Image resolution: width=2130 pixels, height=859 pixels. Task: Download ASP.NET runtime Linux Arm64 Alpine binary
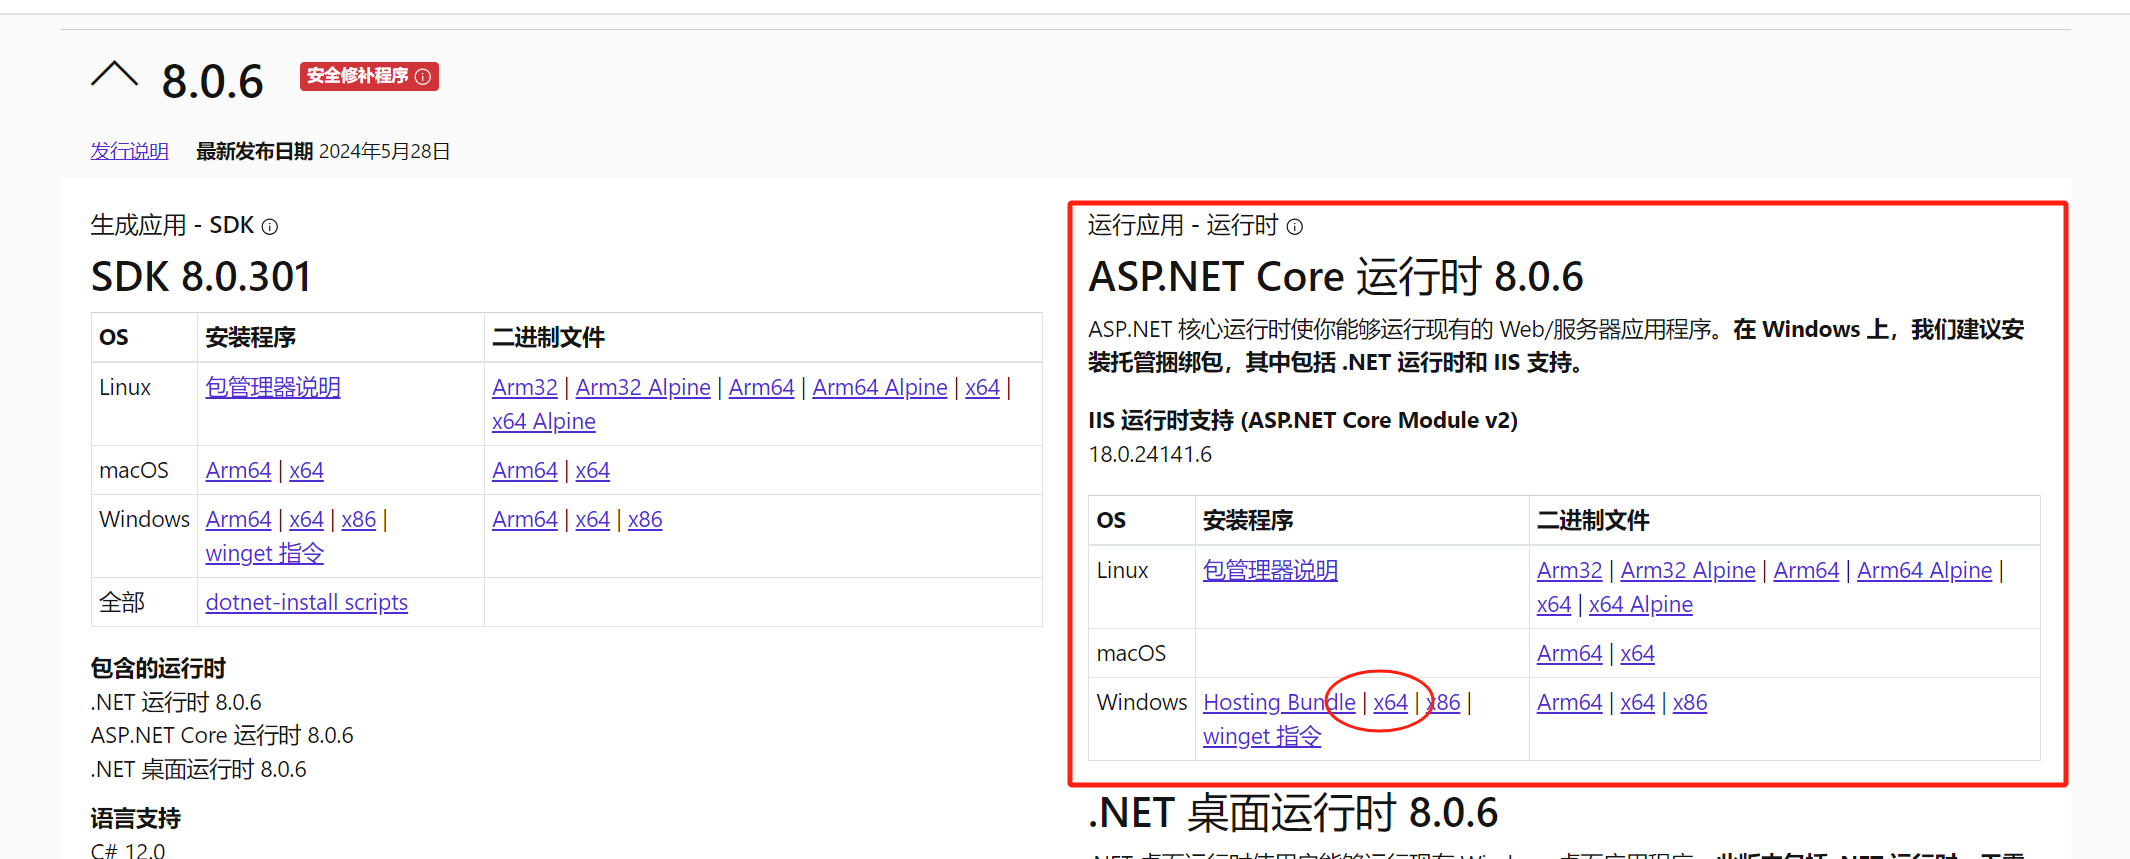tap(1925, 570)
